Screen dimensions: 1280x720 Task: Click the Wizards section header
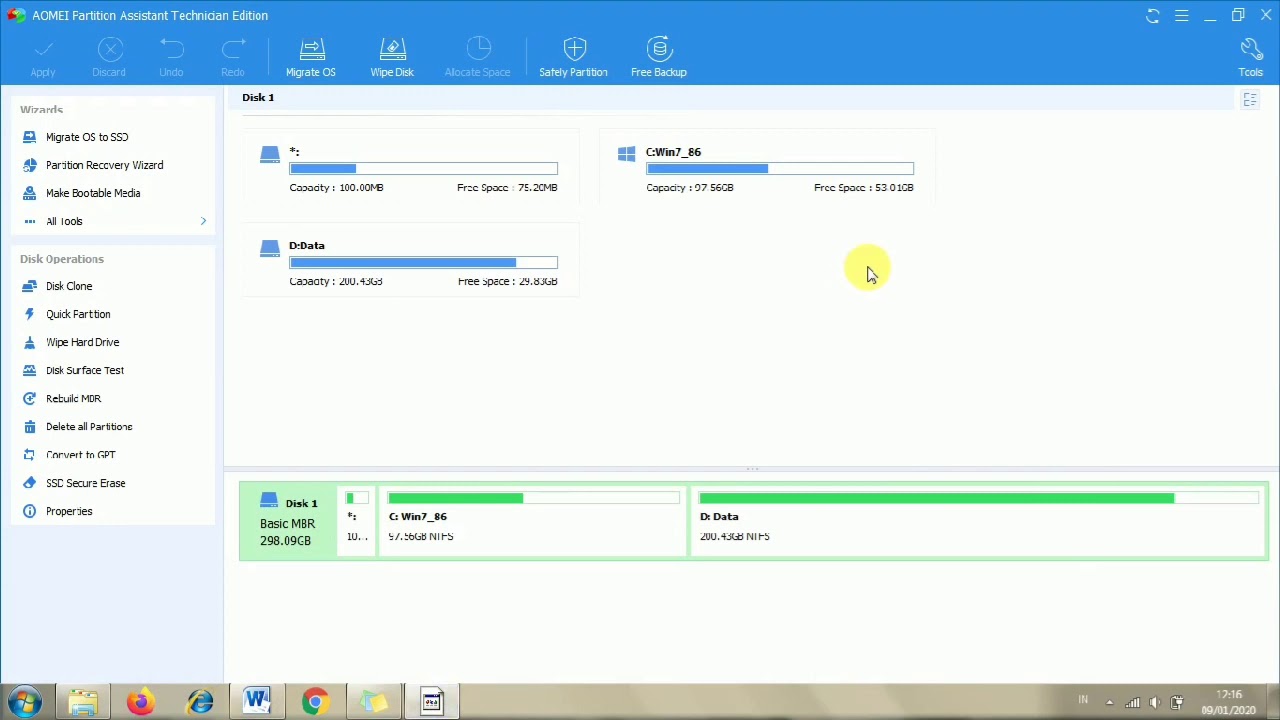(x=41, y=110)
